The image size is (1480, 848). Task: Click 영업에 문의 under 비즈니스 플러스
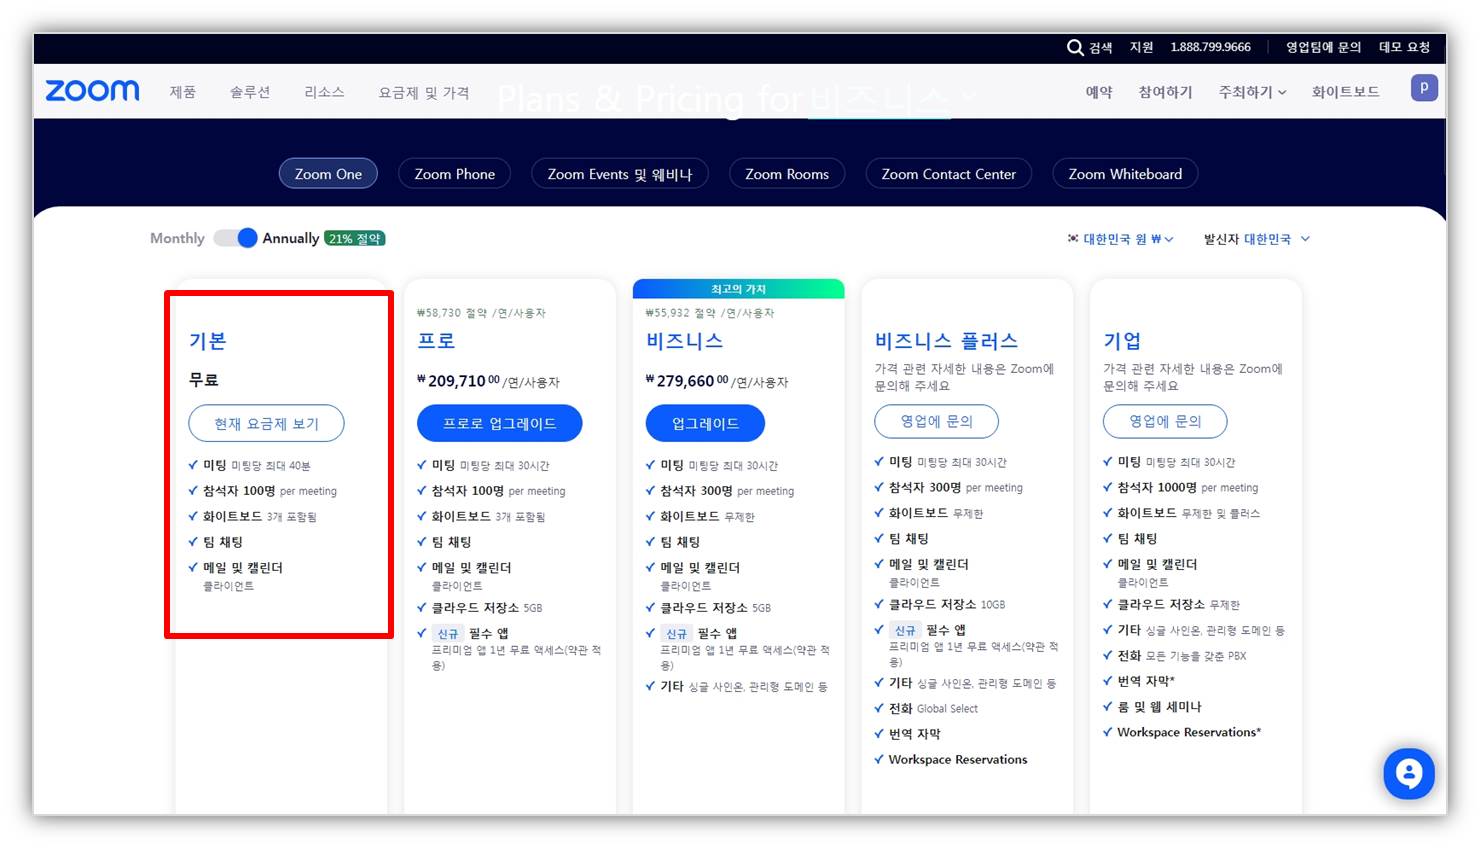click(936, 421)
